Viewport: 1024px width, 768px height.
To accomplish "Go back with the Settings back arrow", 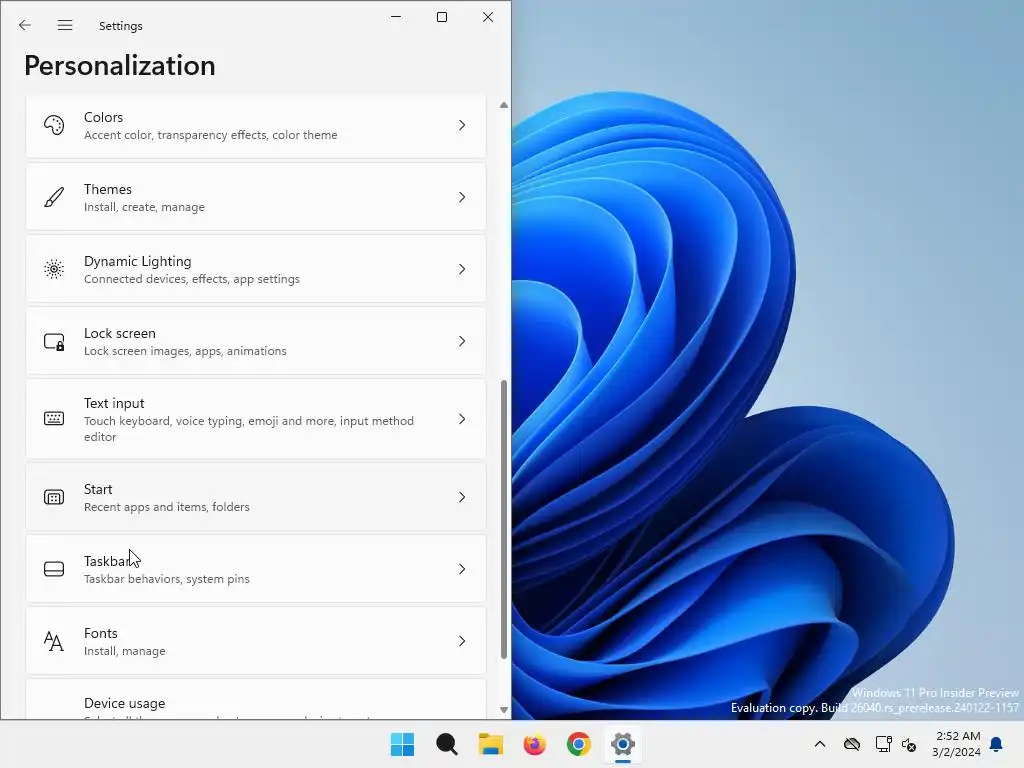I will coord(25,25).
